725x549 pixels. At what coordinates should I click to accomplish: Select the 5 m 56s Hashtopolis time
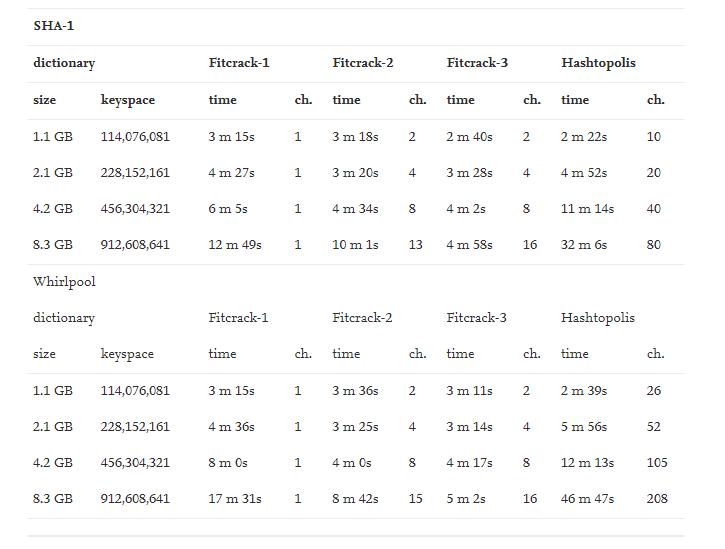[584, 426]
